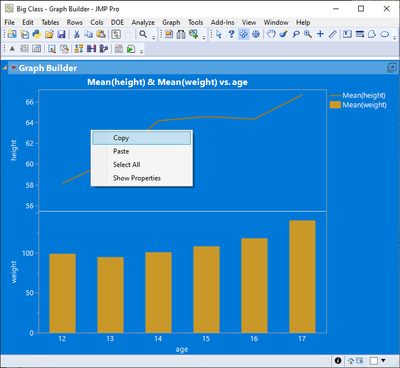Click the binoculars icon in toolbar
The width and height of the screenshot is (400, 368).
pyautogui.click(x=181, y=34)
